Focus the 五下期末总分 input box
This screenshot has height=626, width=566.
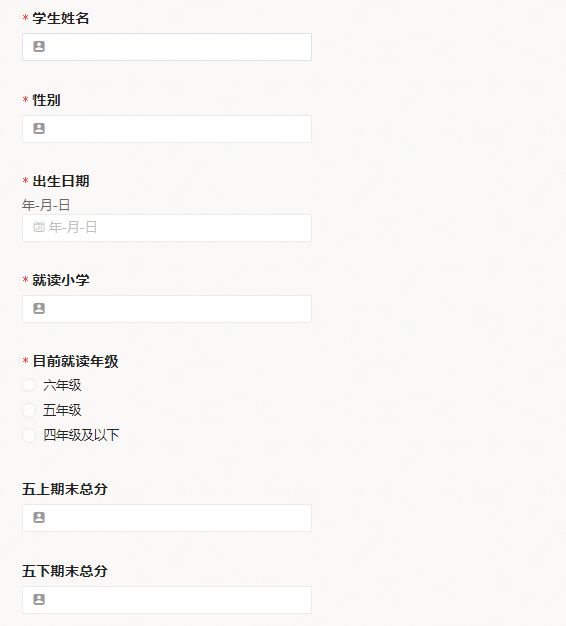(167, 600)
